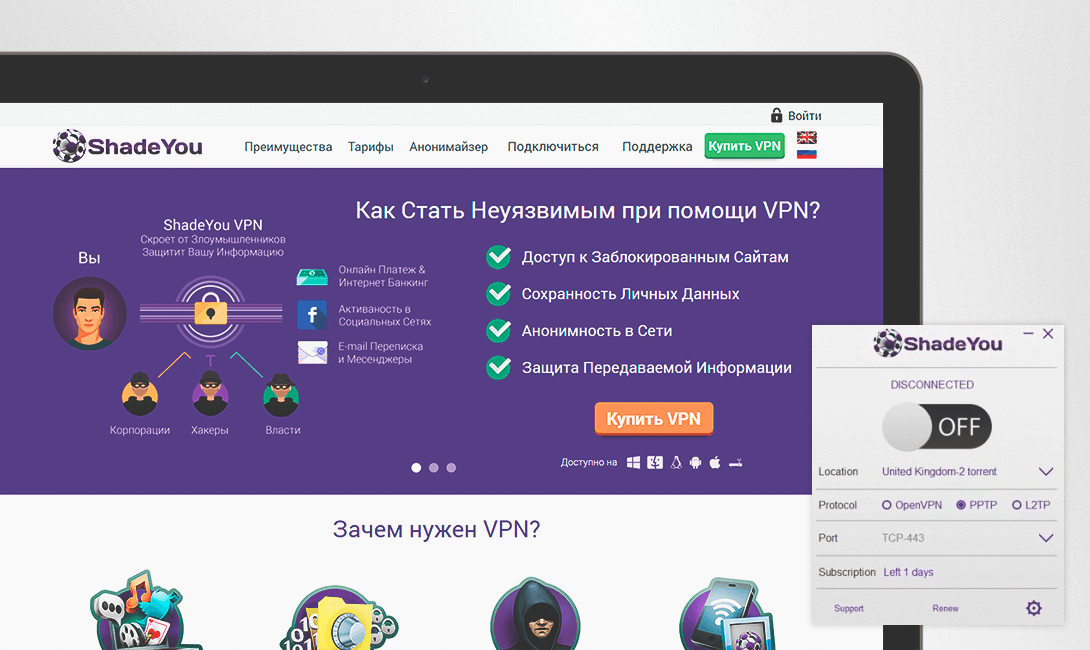The width and height of the screenshot is (1090, 650).
Task: Click the Linux penguin platform icon
Action: pos(676,462)
